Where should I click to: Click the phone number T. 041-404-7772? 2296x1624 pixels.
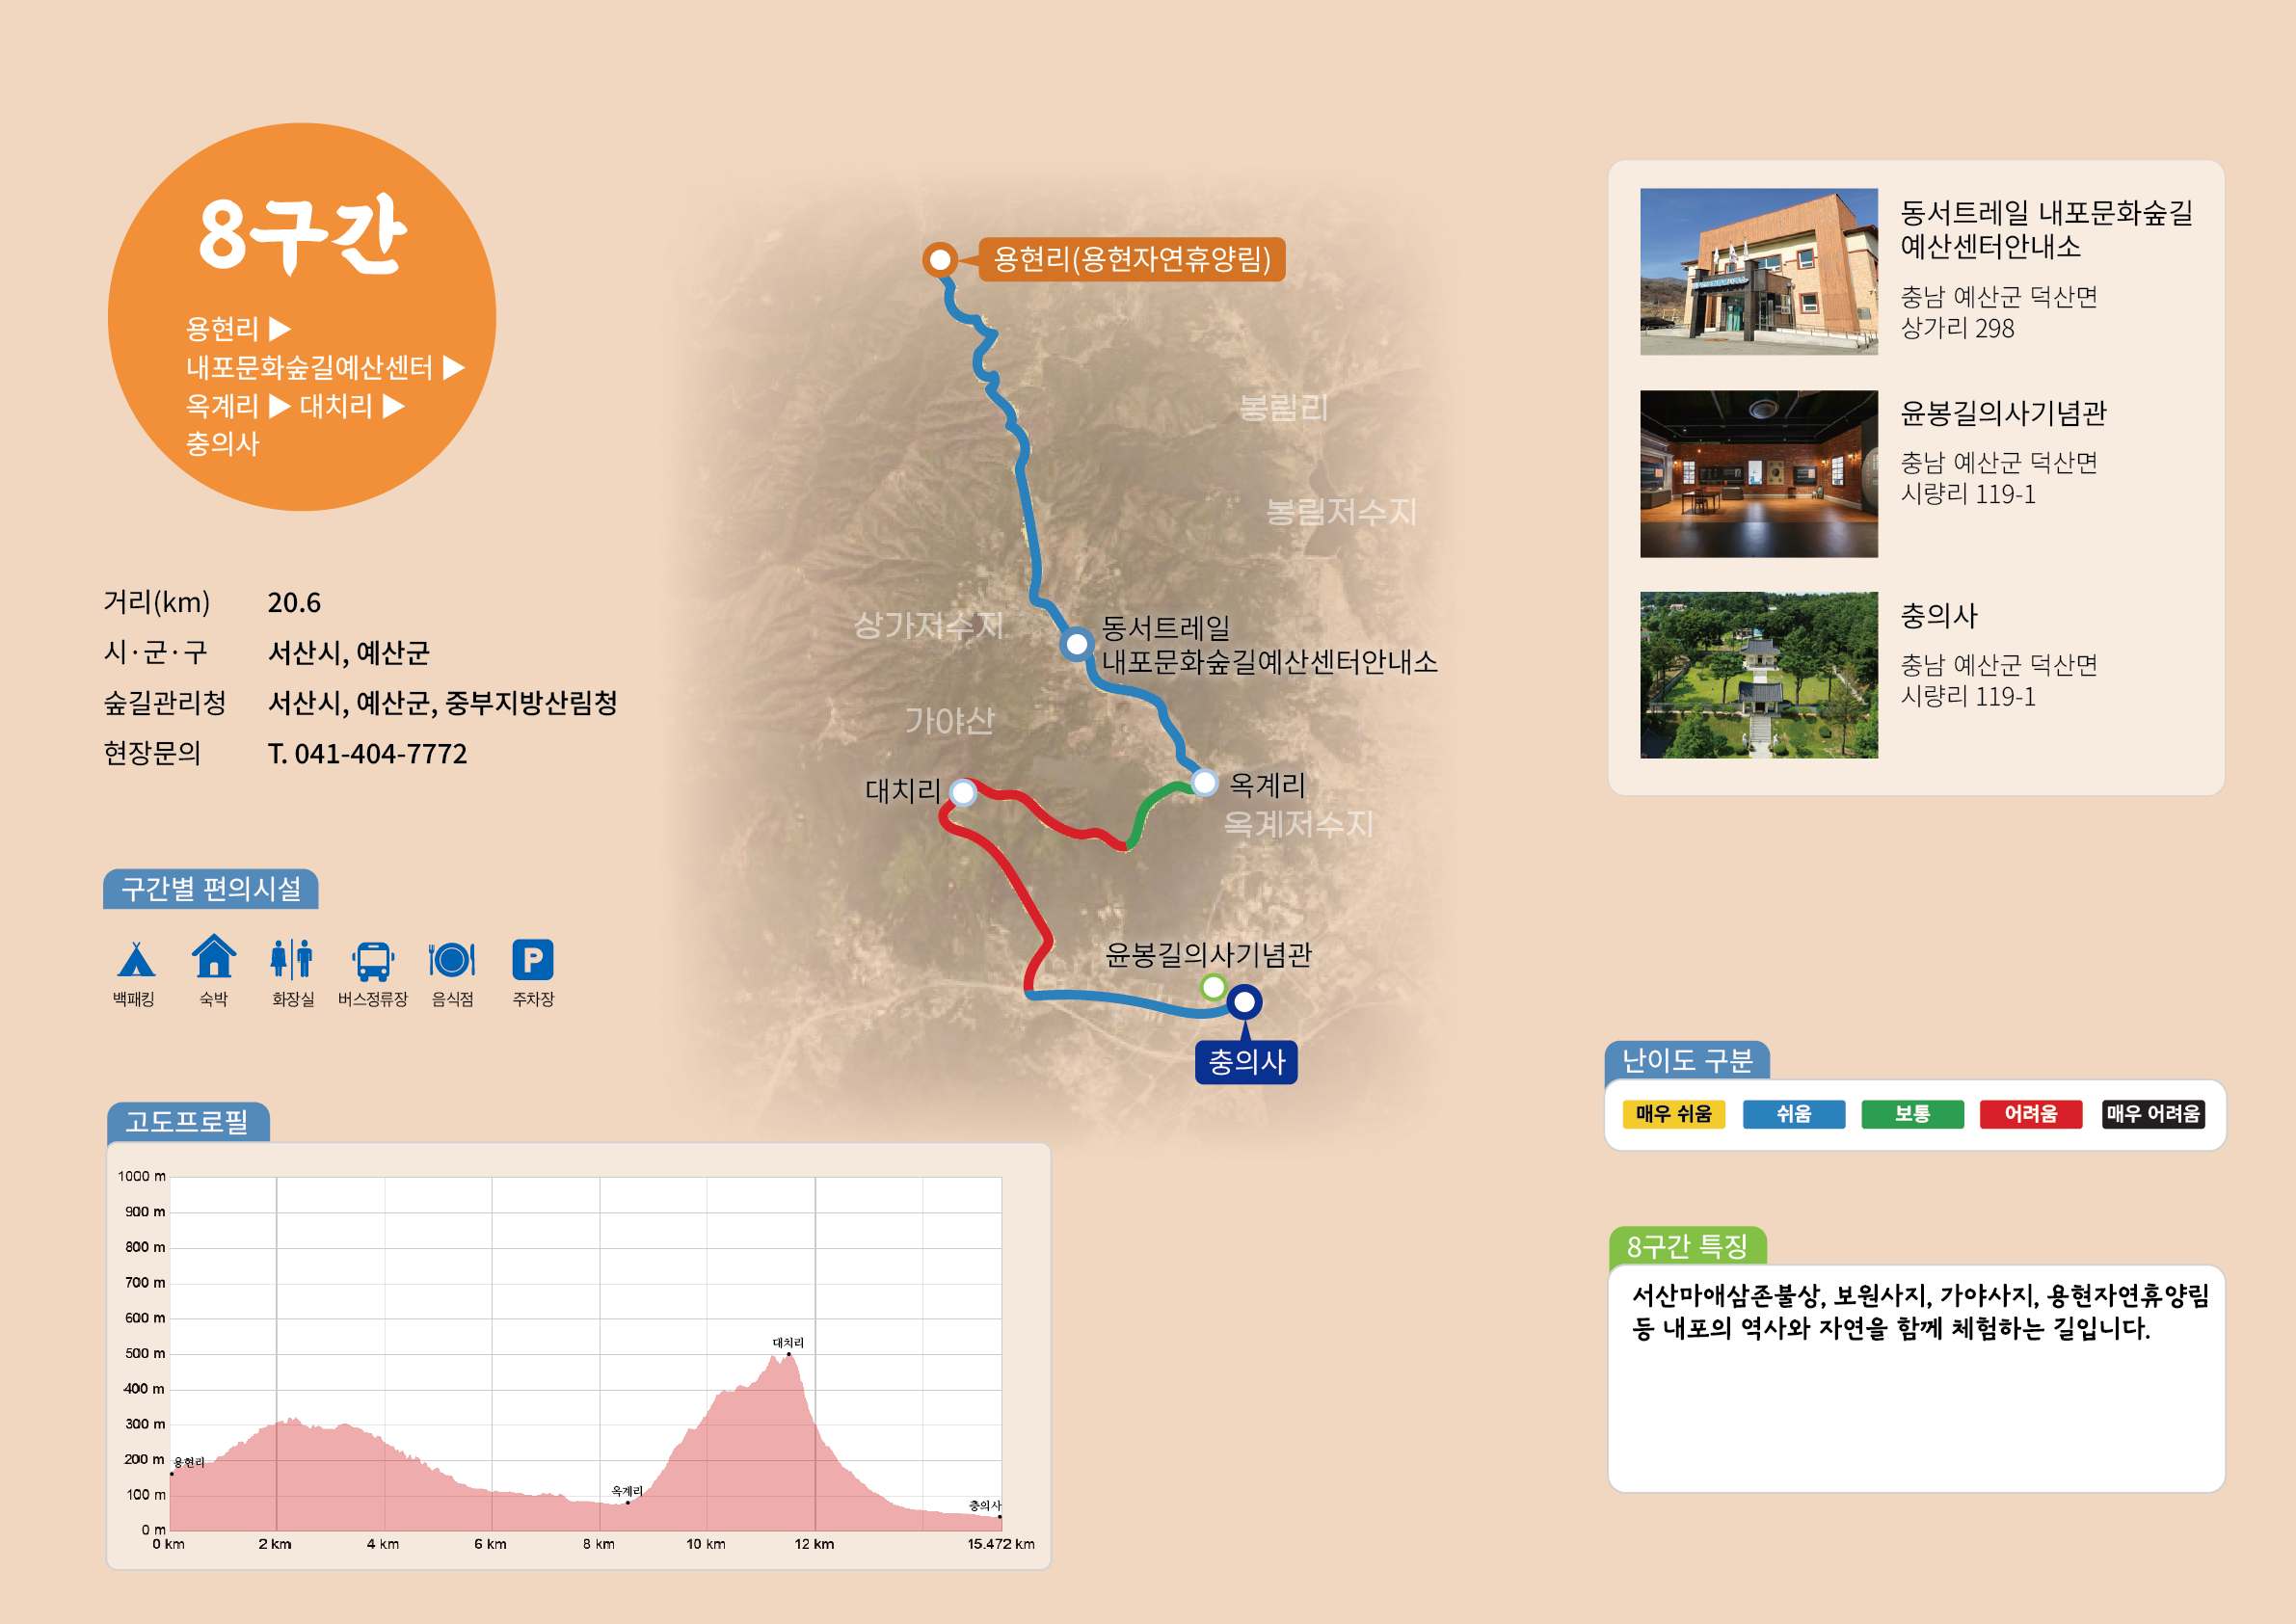tap(367, 754)
